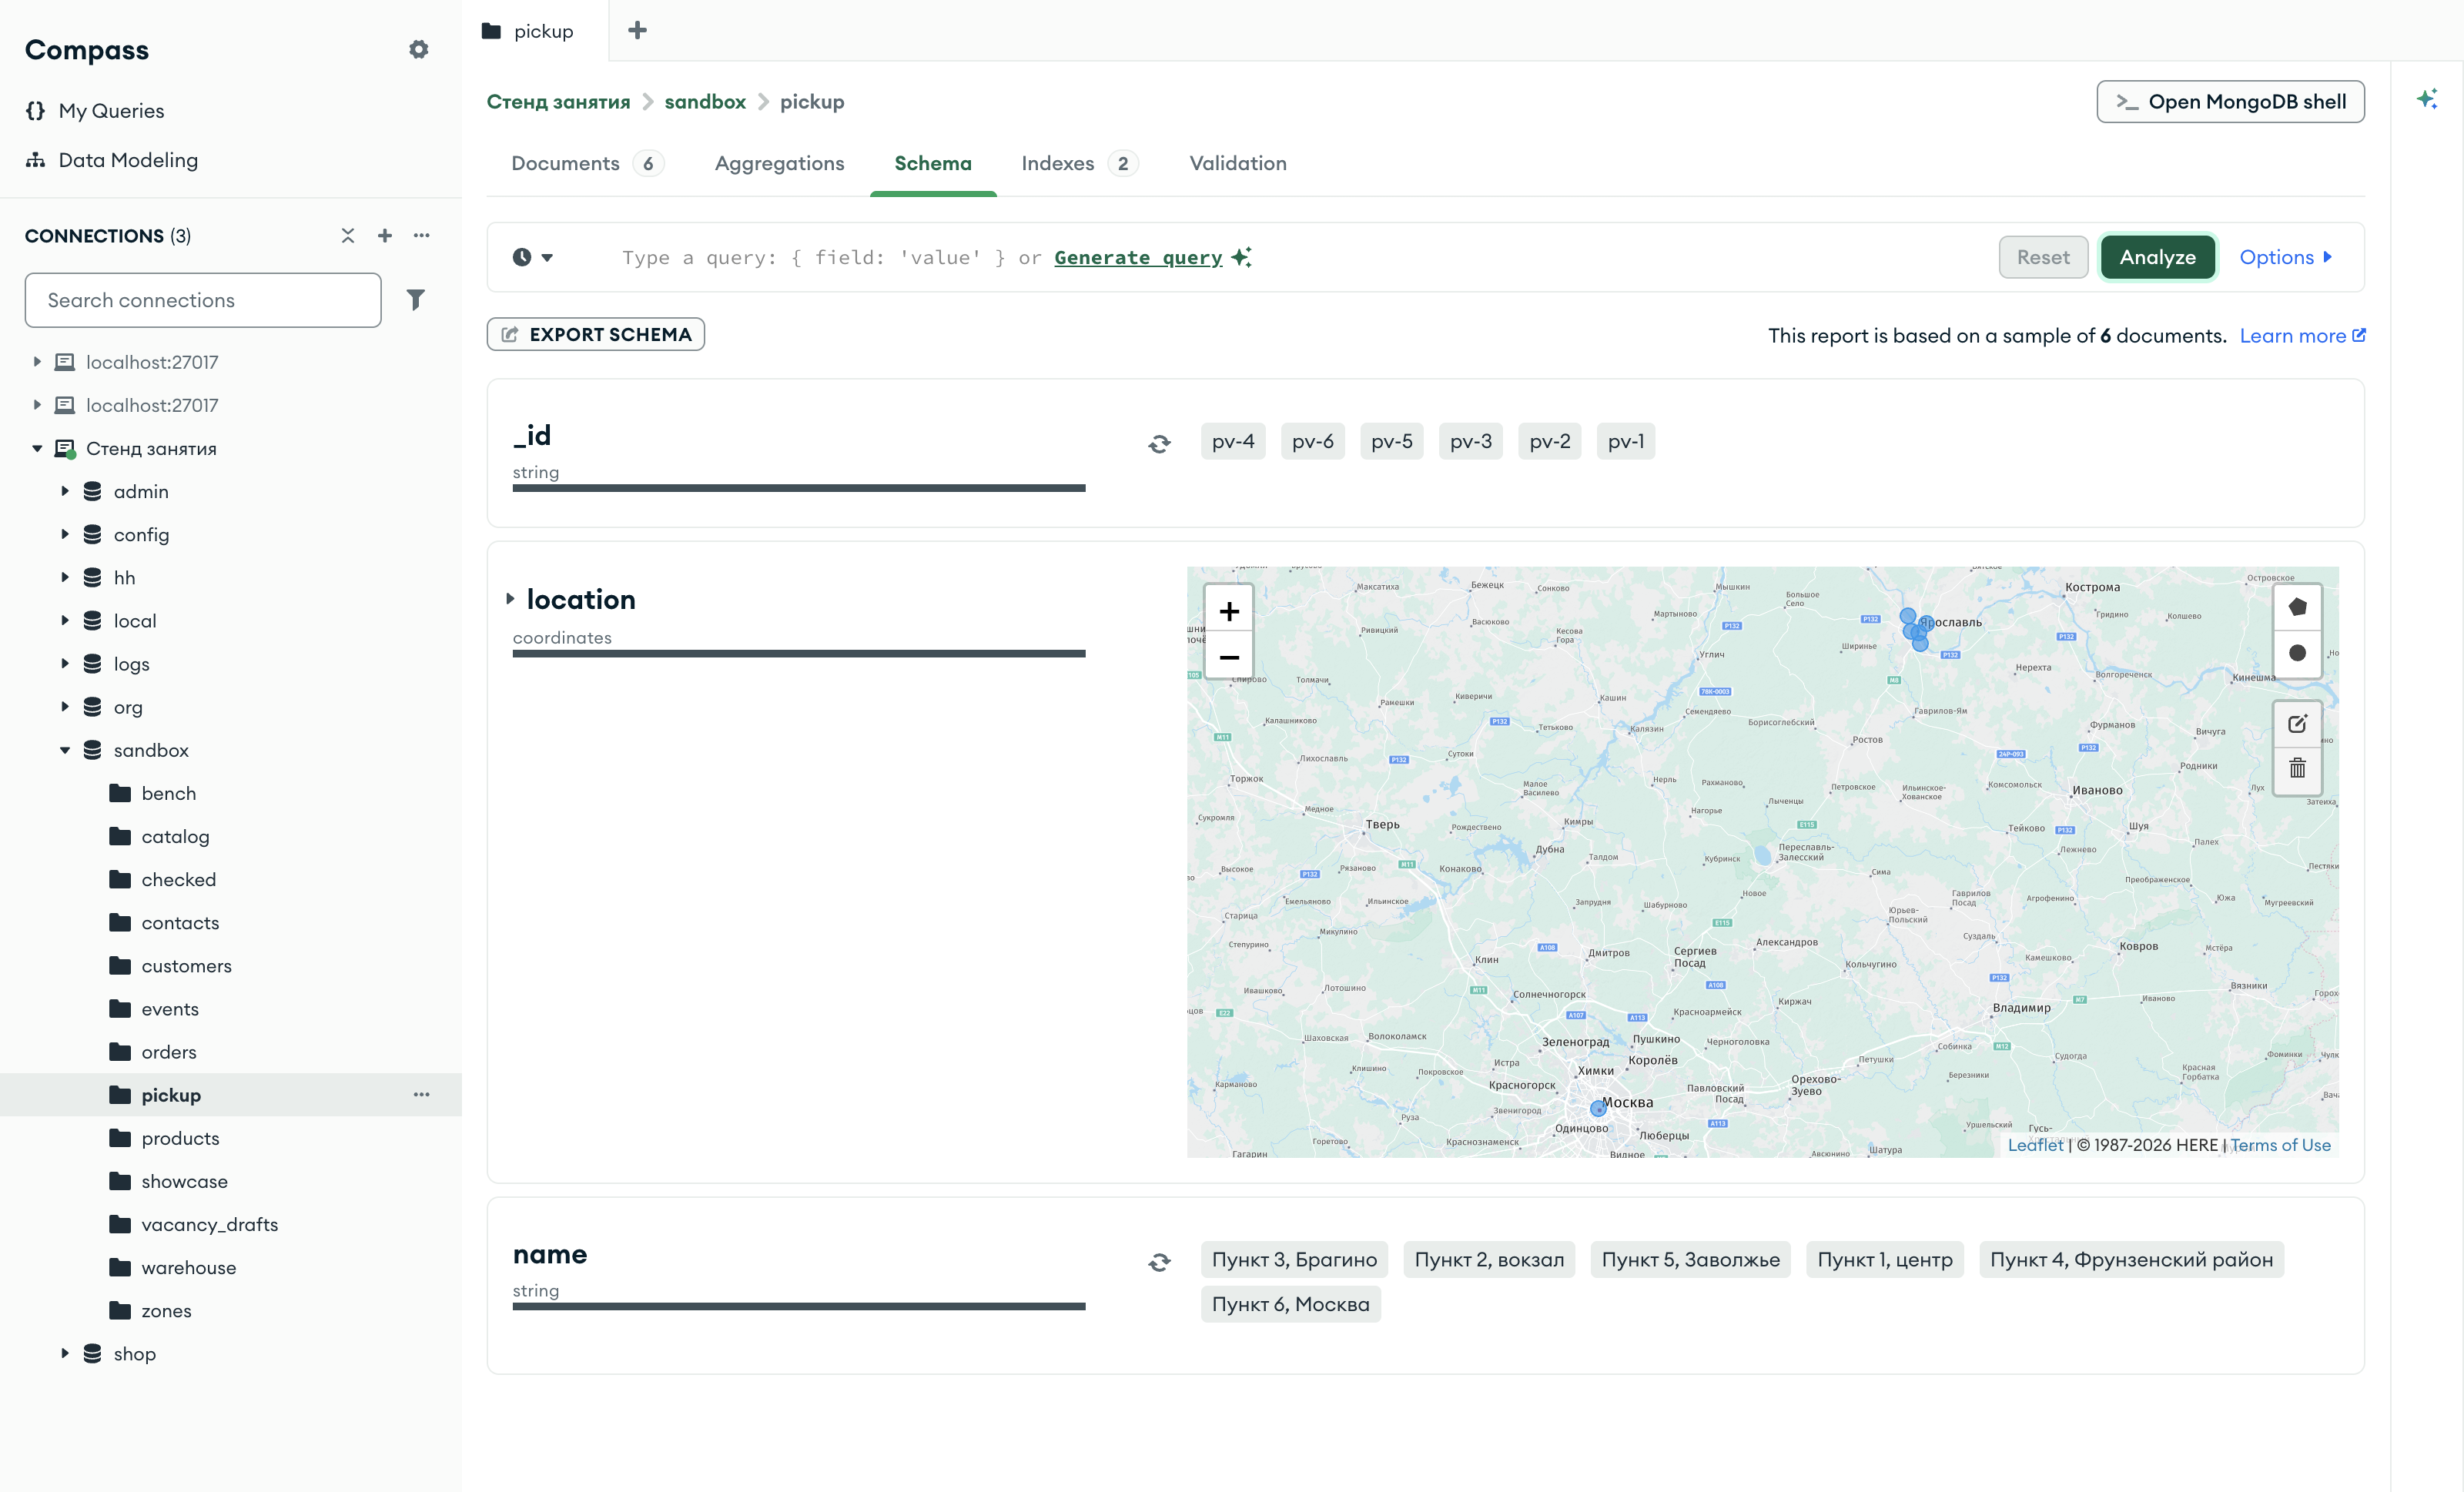The height and width of the screenshot is (1492, 2464).
Task: Open Compass settings gear icon
Action: coord(418,49)
